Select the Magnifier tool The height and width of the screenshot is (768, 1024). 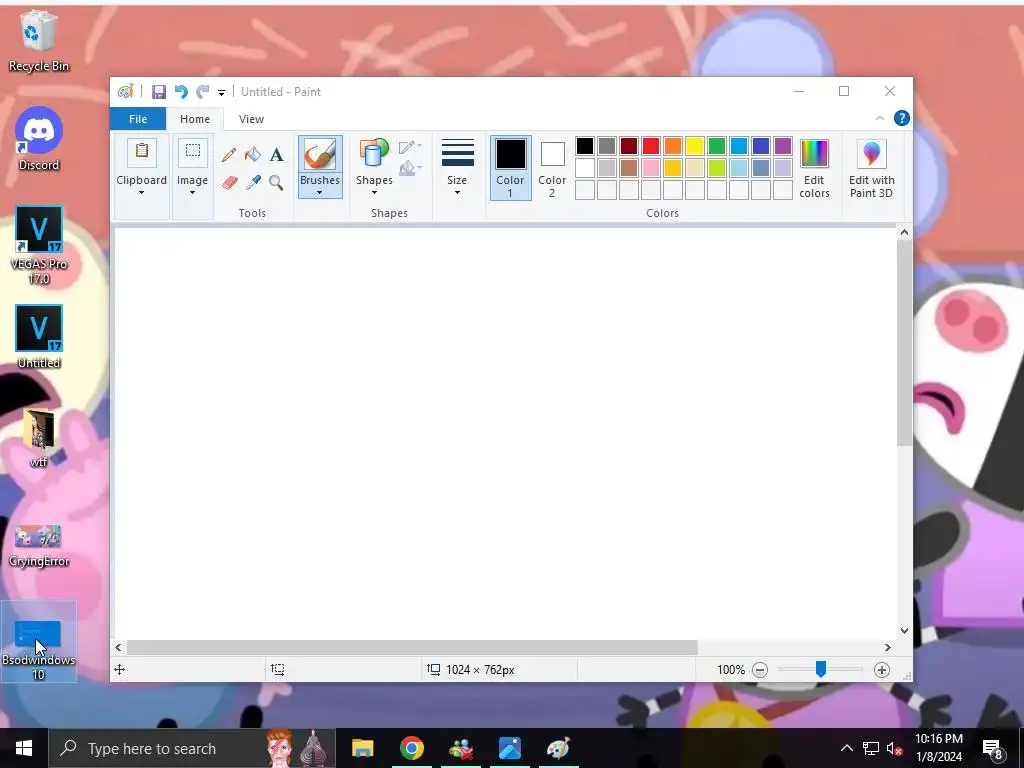[276, 182]
